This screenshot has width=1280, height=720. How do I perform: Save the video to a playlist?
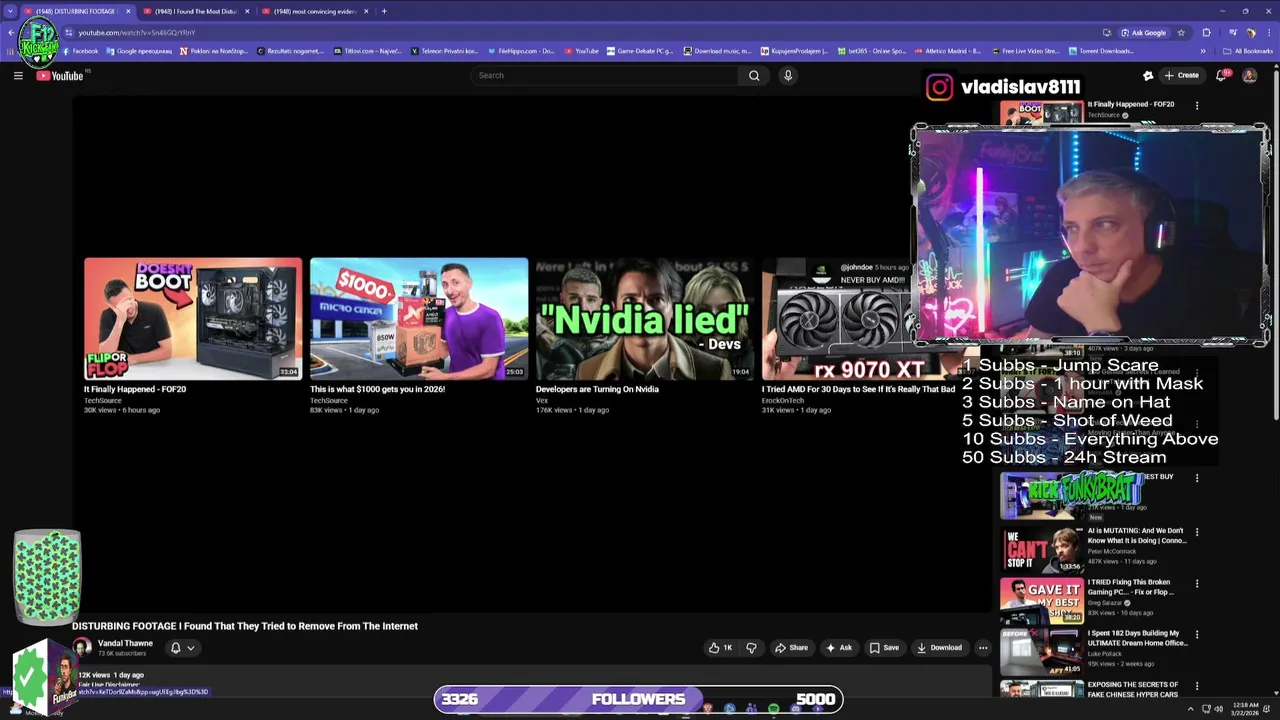click(x=884, y=648)
